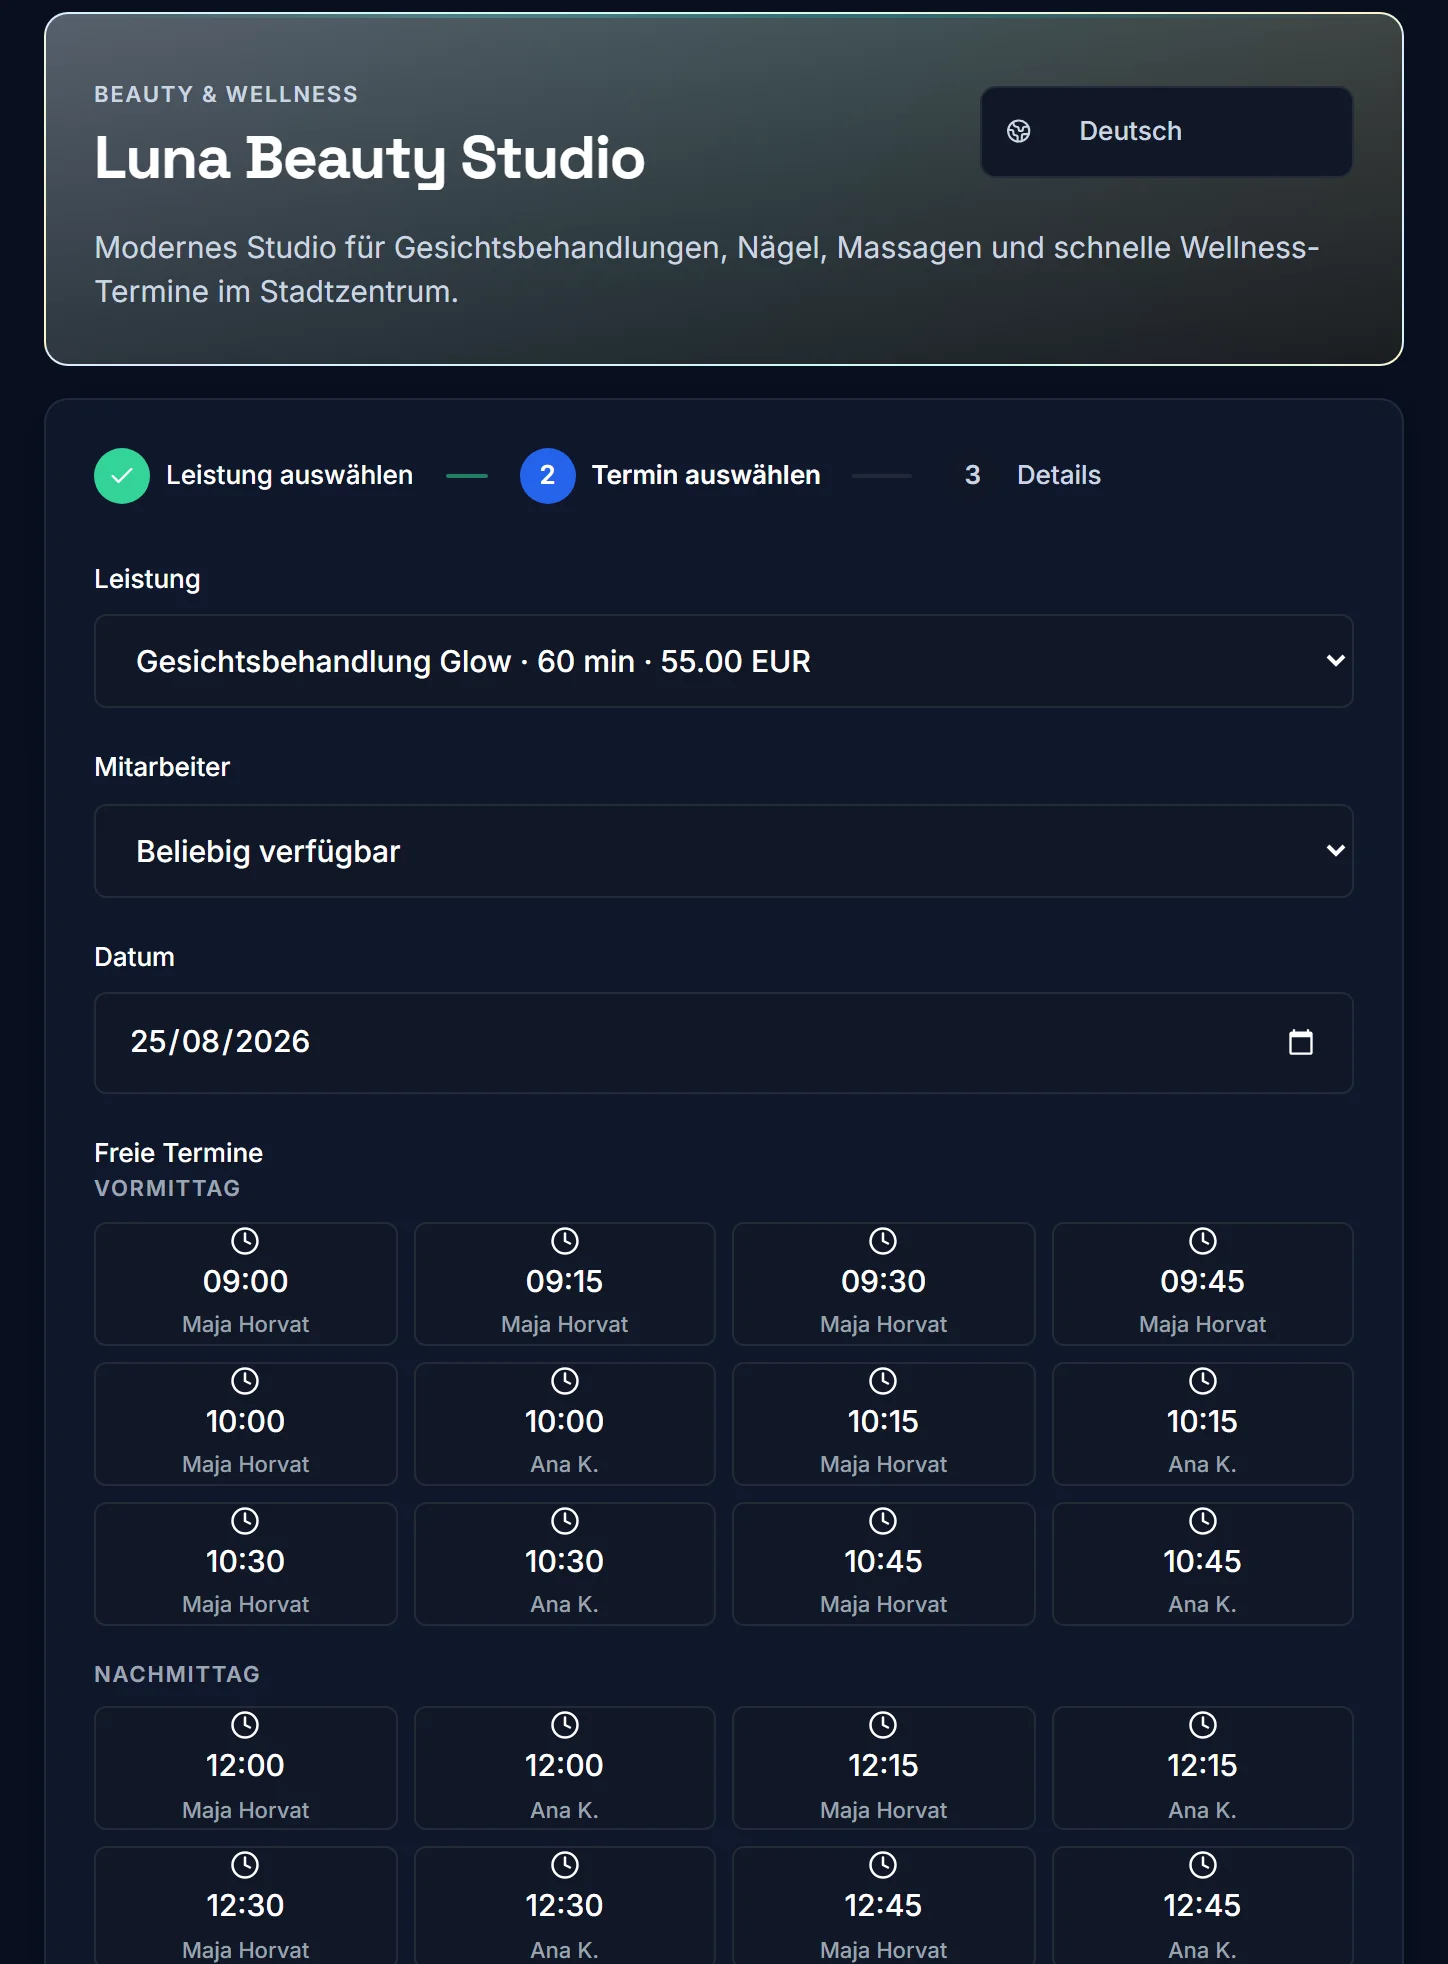This screenshot has height=1964, width=1448.
Task: Click the green checkmark step circle
Action: [122, 475]
